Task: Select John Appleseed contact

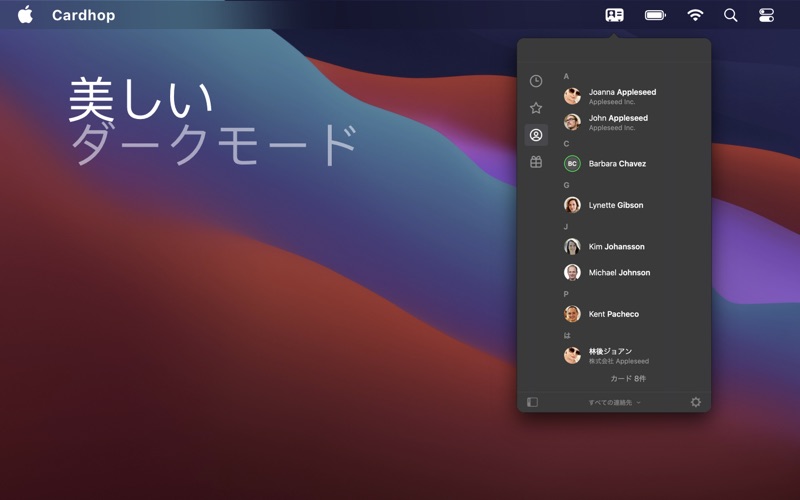Action: 632,122
